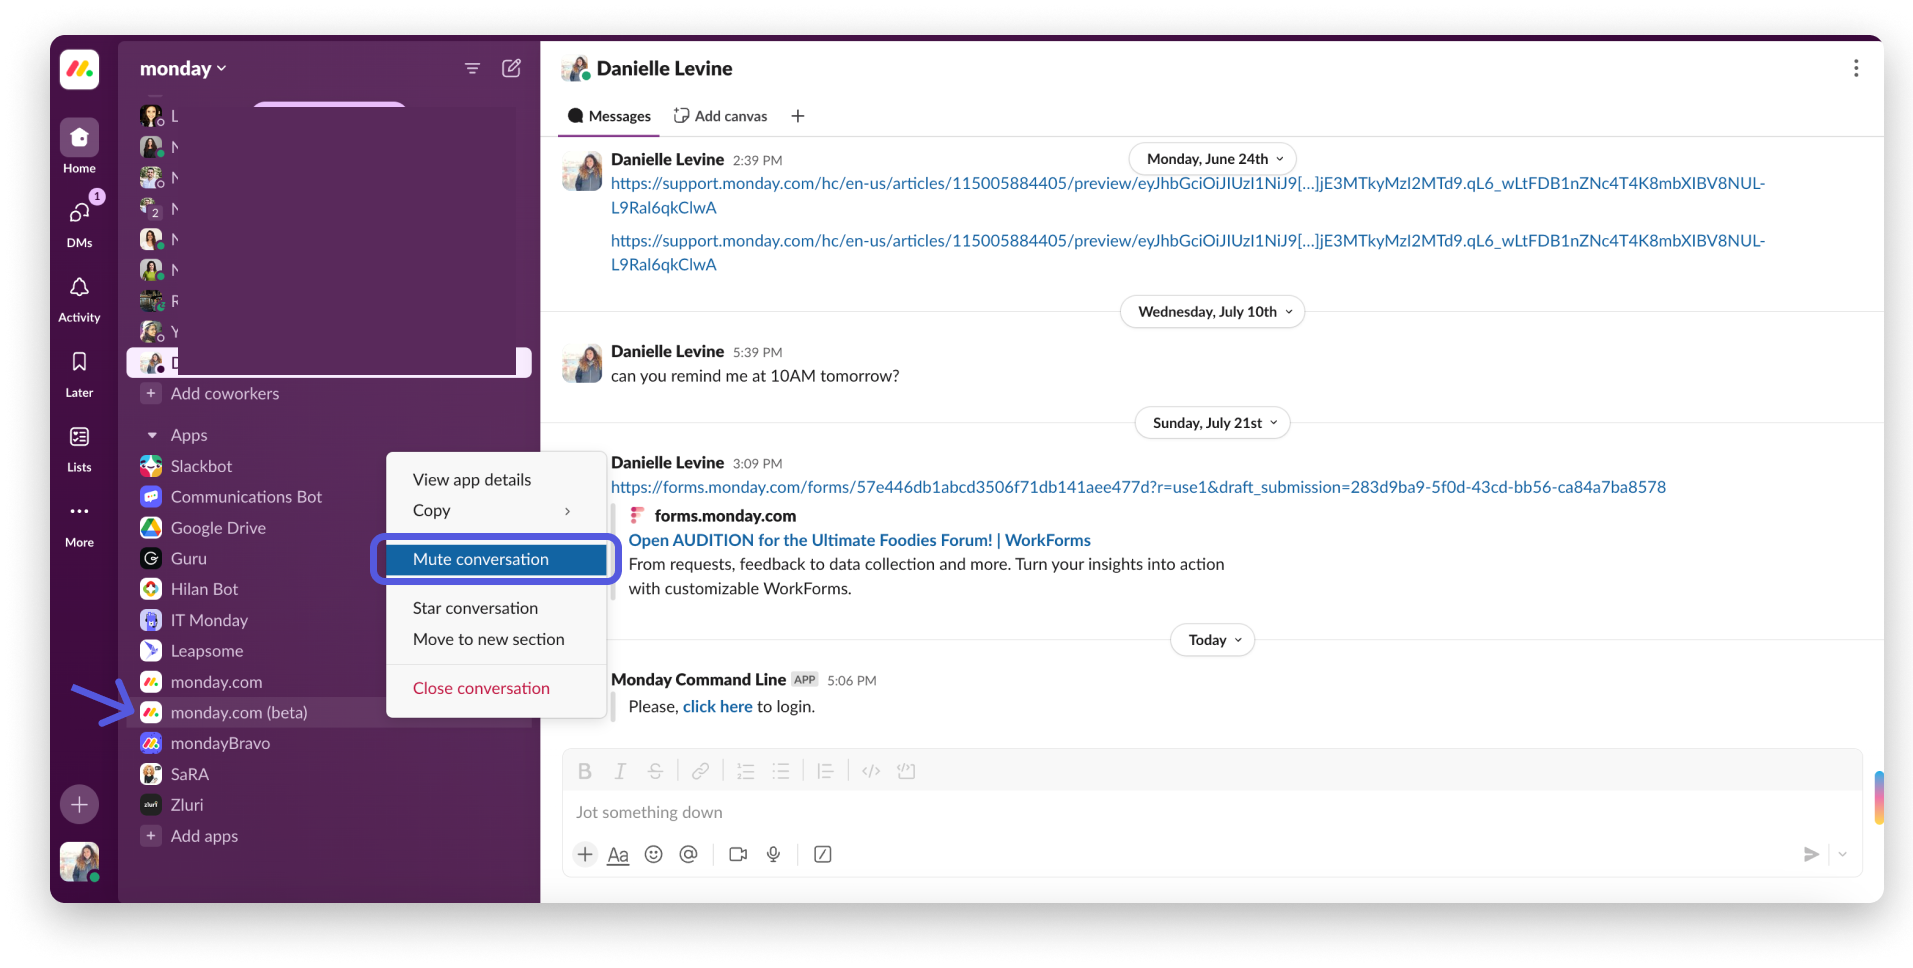Viewport: 1913px width, 968px height.
Task: Choose Star conversation menu item
Action: pos(496,608)
